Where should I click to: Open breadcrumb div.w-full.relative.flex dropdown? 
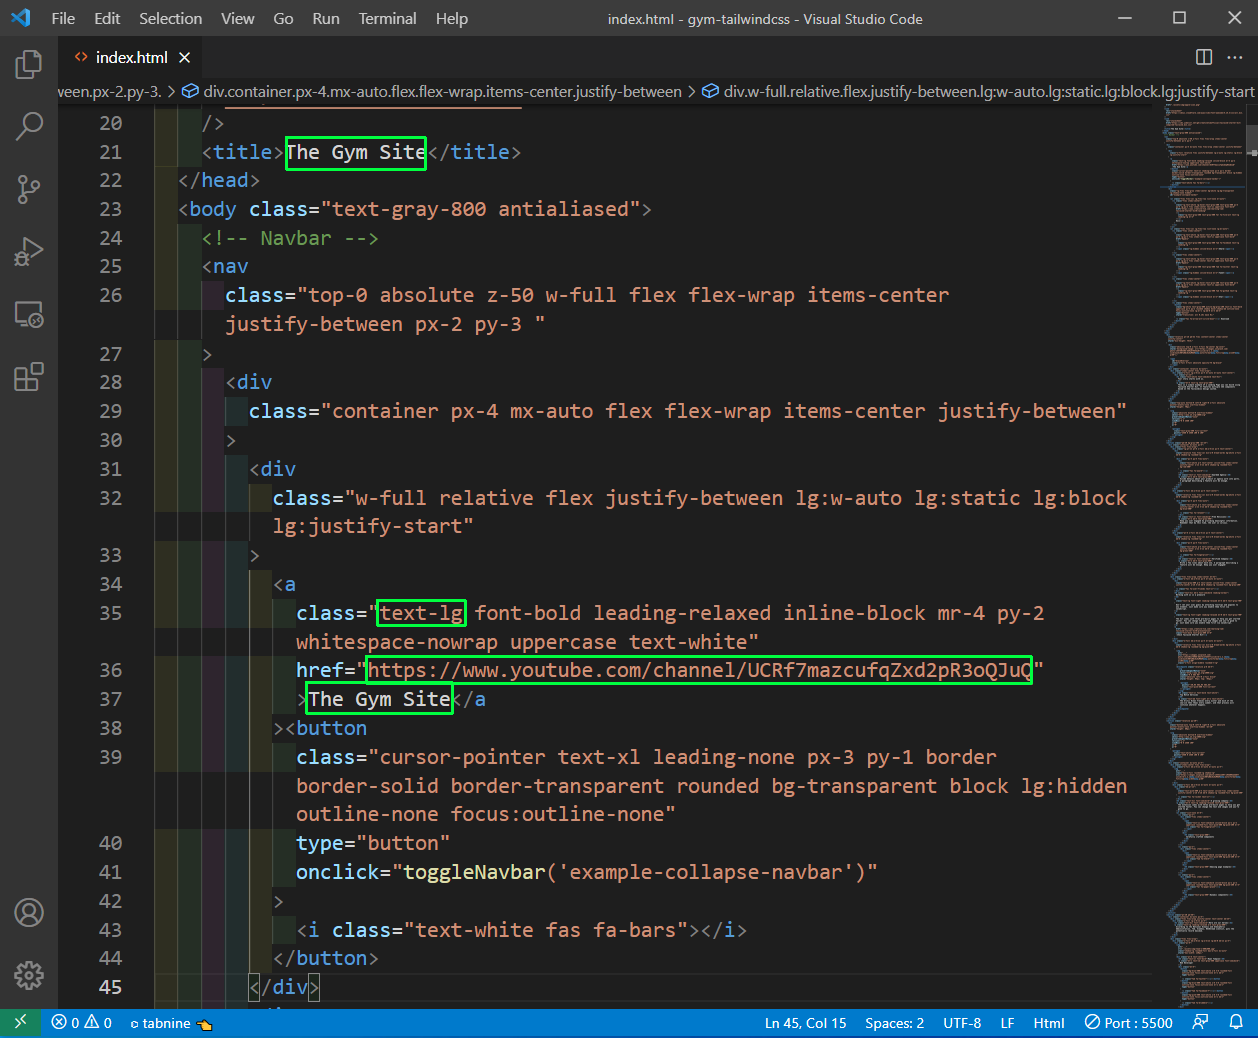point(978,91)
